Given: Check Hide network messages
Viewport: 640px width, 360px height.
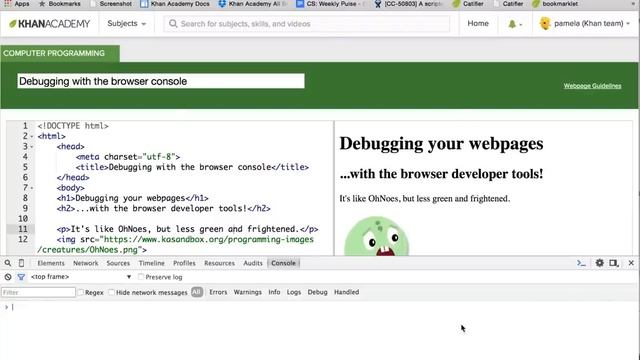Looking at the screenshot, I should [111, 292].
